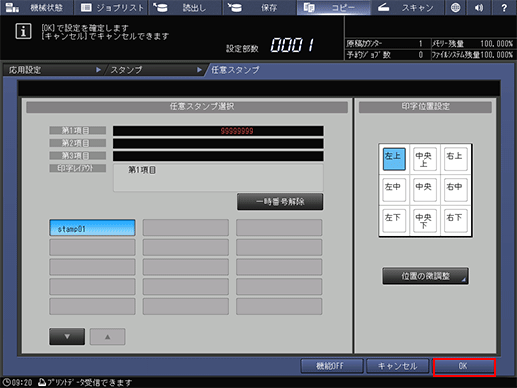
Task: Switch to the 保存 store tab
Action: (259, 7)
